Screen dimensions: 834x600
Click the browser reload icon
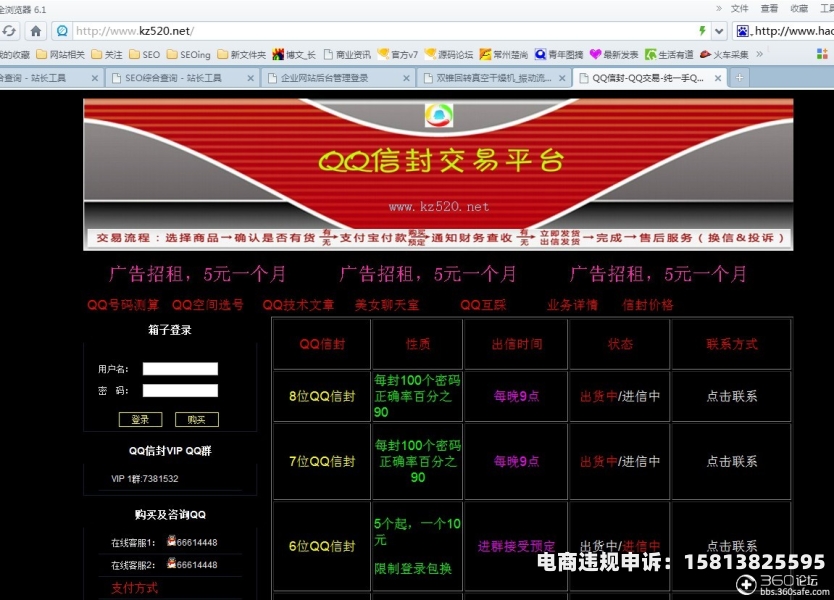click(x=9, y=31)
